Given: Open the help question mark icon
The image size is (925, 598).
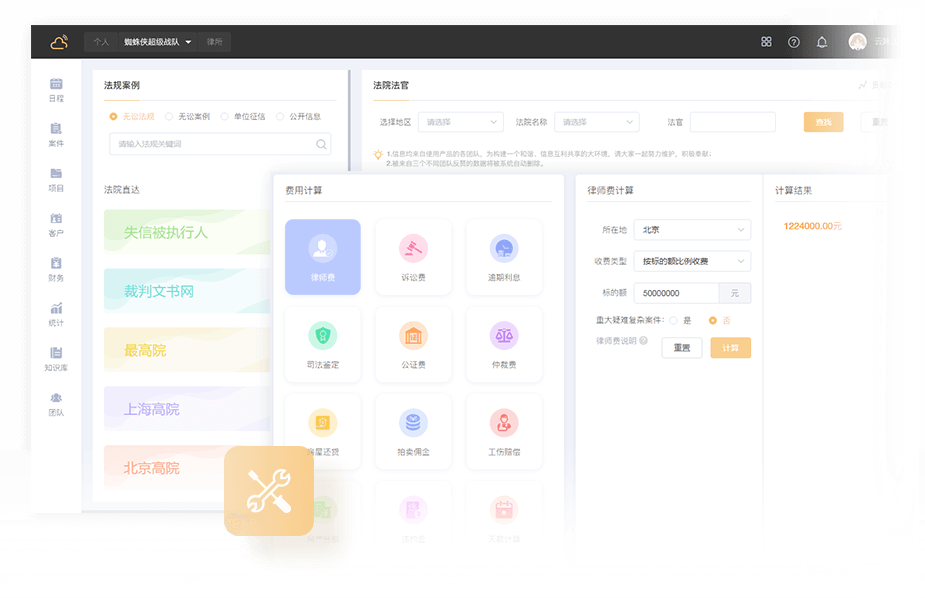Looking at the screenshot, I should point(793,42).
